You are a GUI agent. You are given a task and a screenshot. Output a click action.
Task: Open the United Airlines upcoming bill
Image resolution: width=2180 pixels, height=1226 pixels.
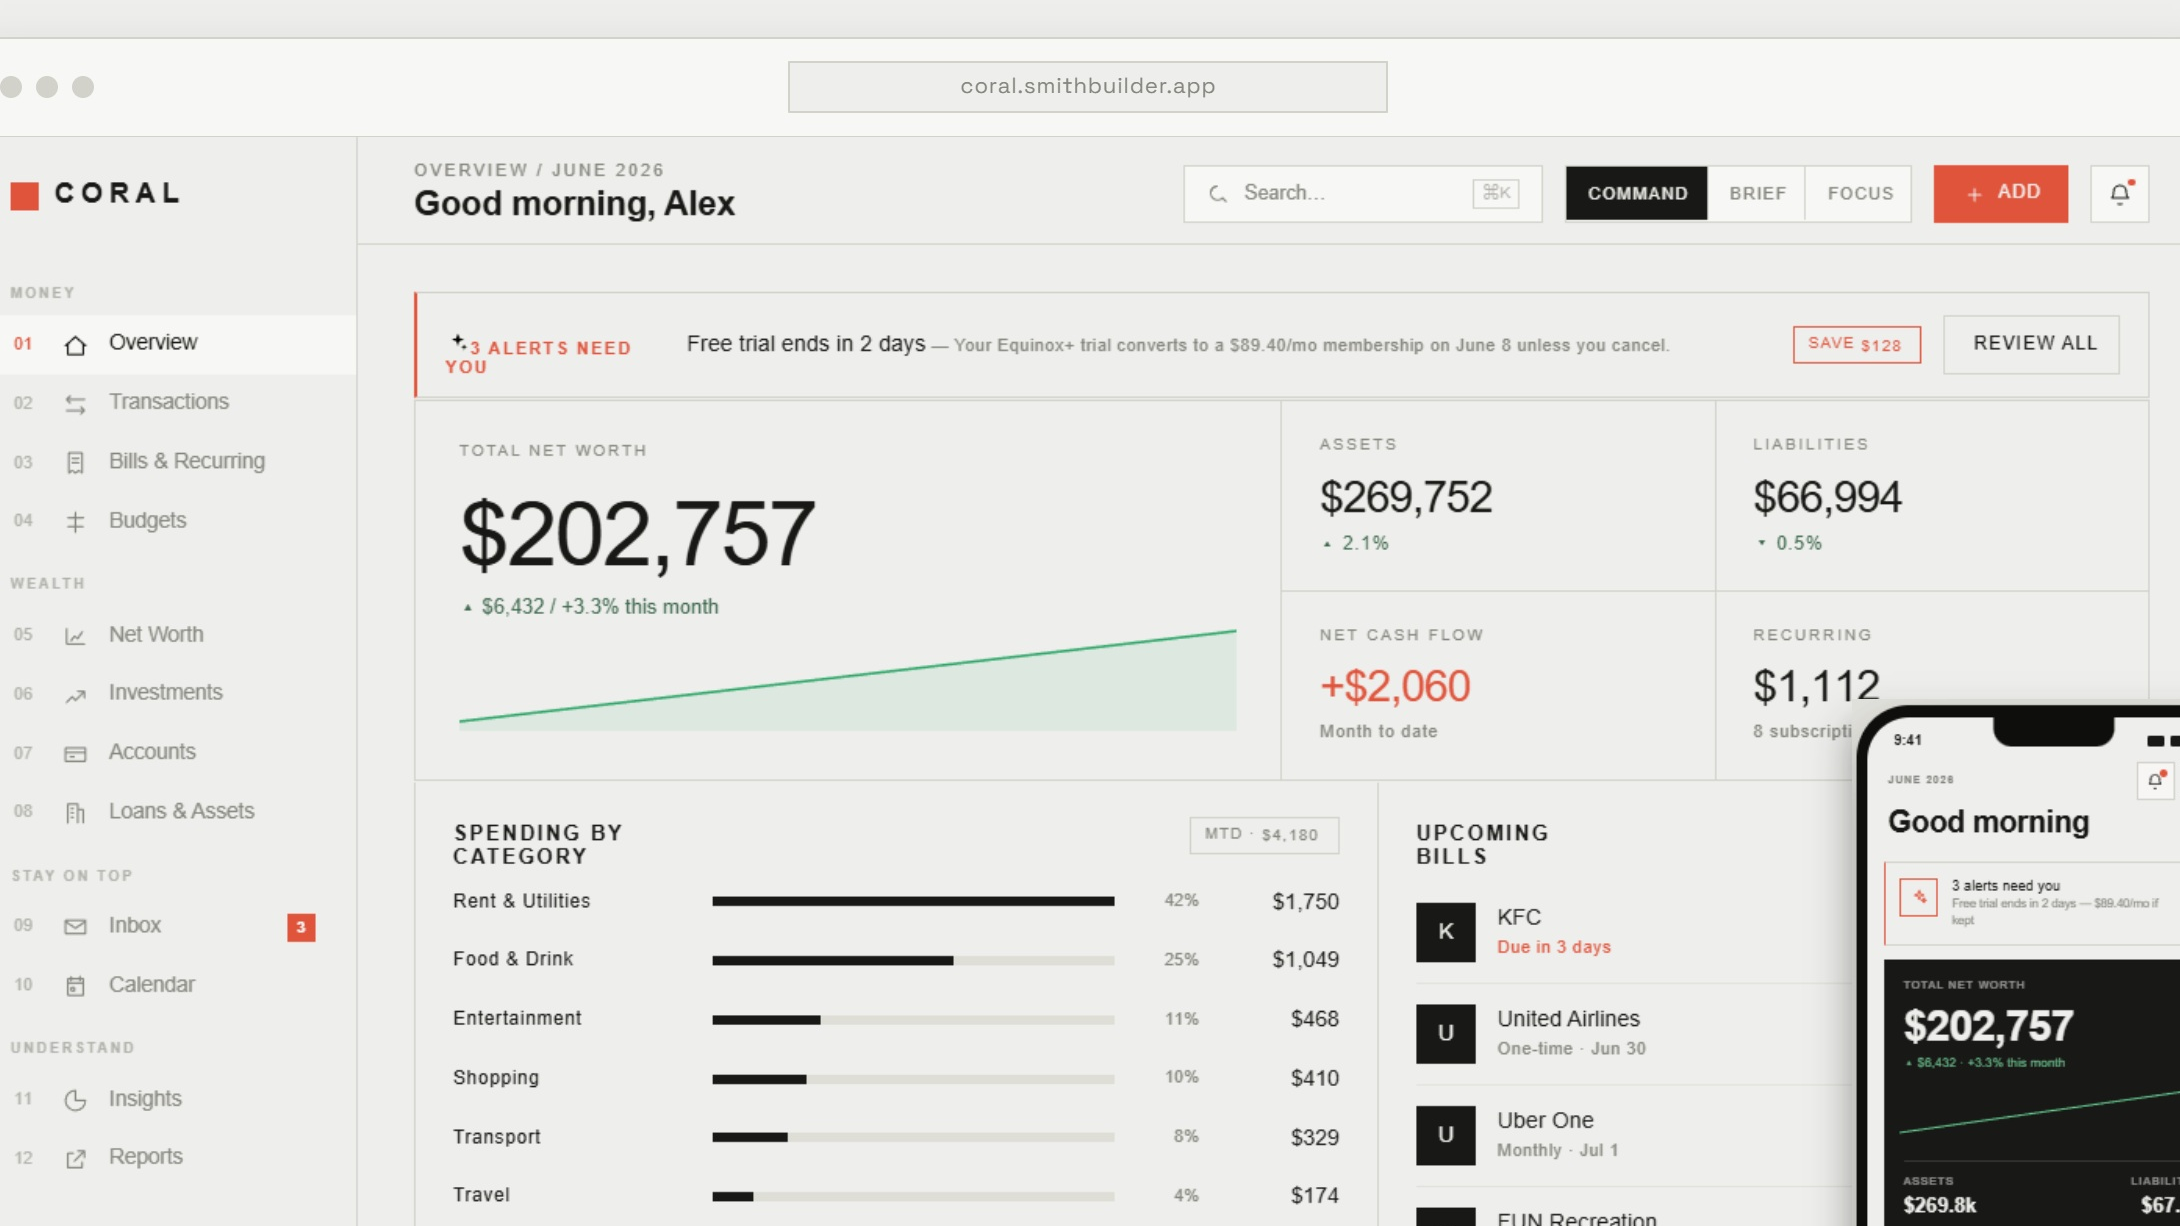click(1635, 1033)
